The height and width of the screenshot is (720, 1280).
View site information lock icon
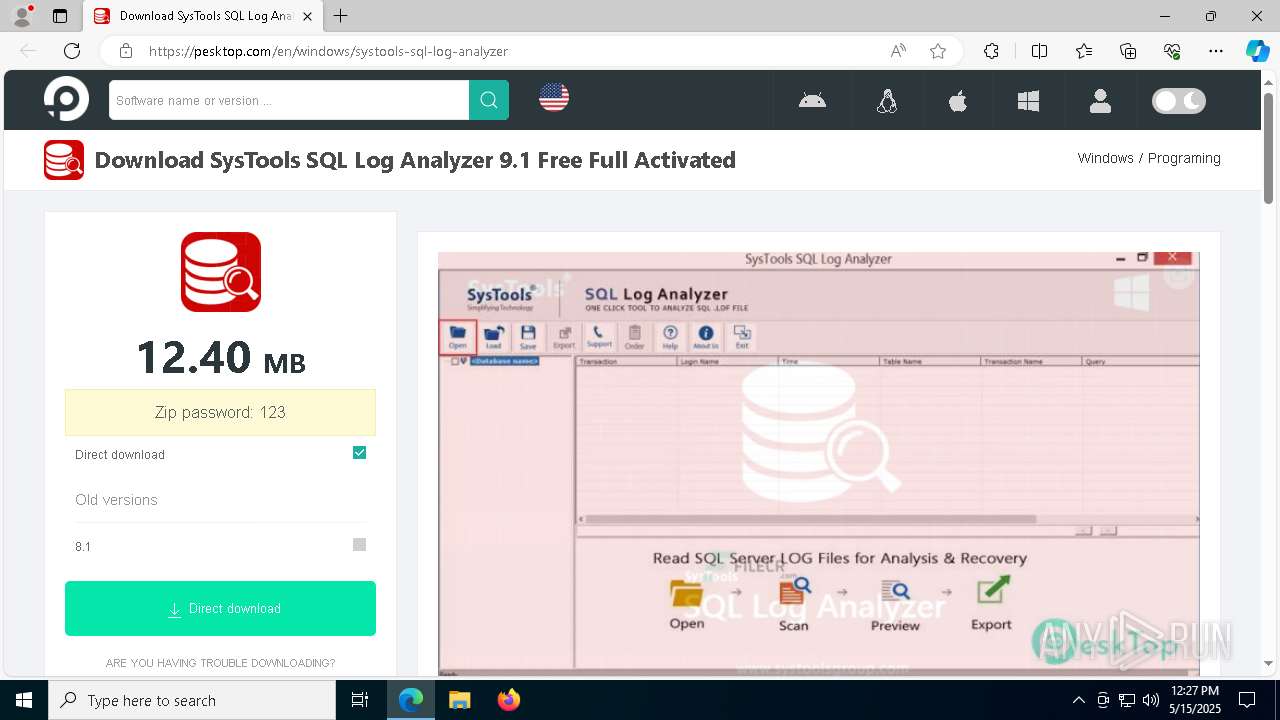(x=125, y=51)
